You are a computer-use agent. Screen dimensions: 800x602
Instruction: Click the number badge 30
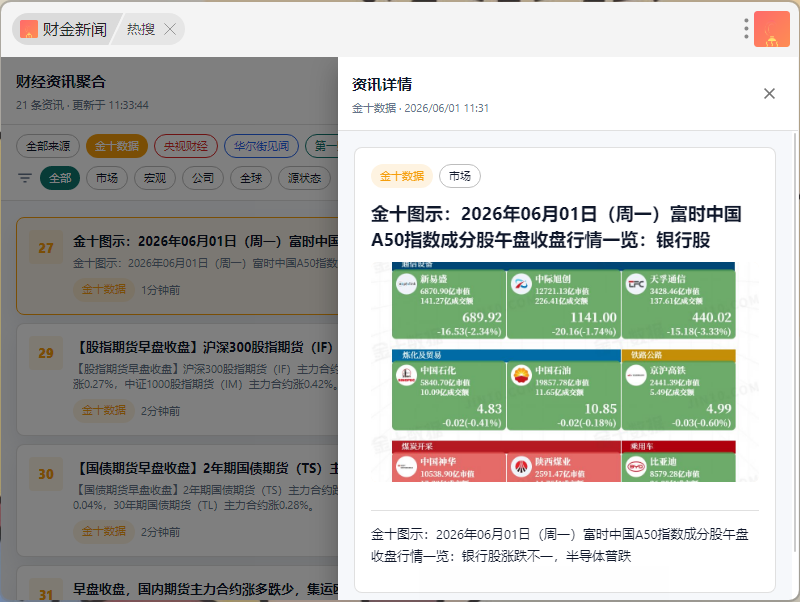[46, 474]
